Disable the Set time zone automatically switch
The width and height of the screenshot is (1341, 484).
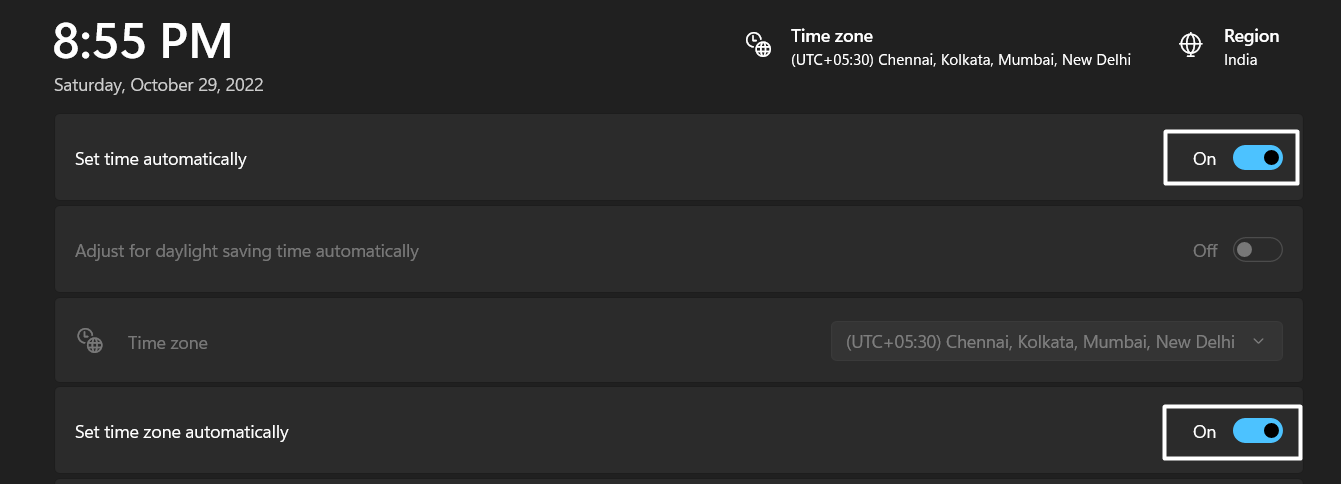(x=1257, y=431)
